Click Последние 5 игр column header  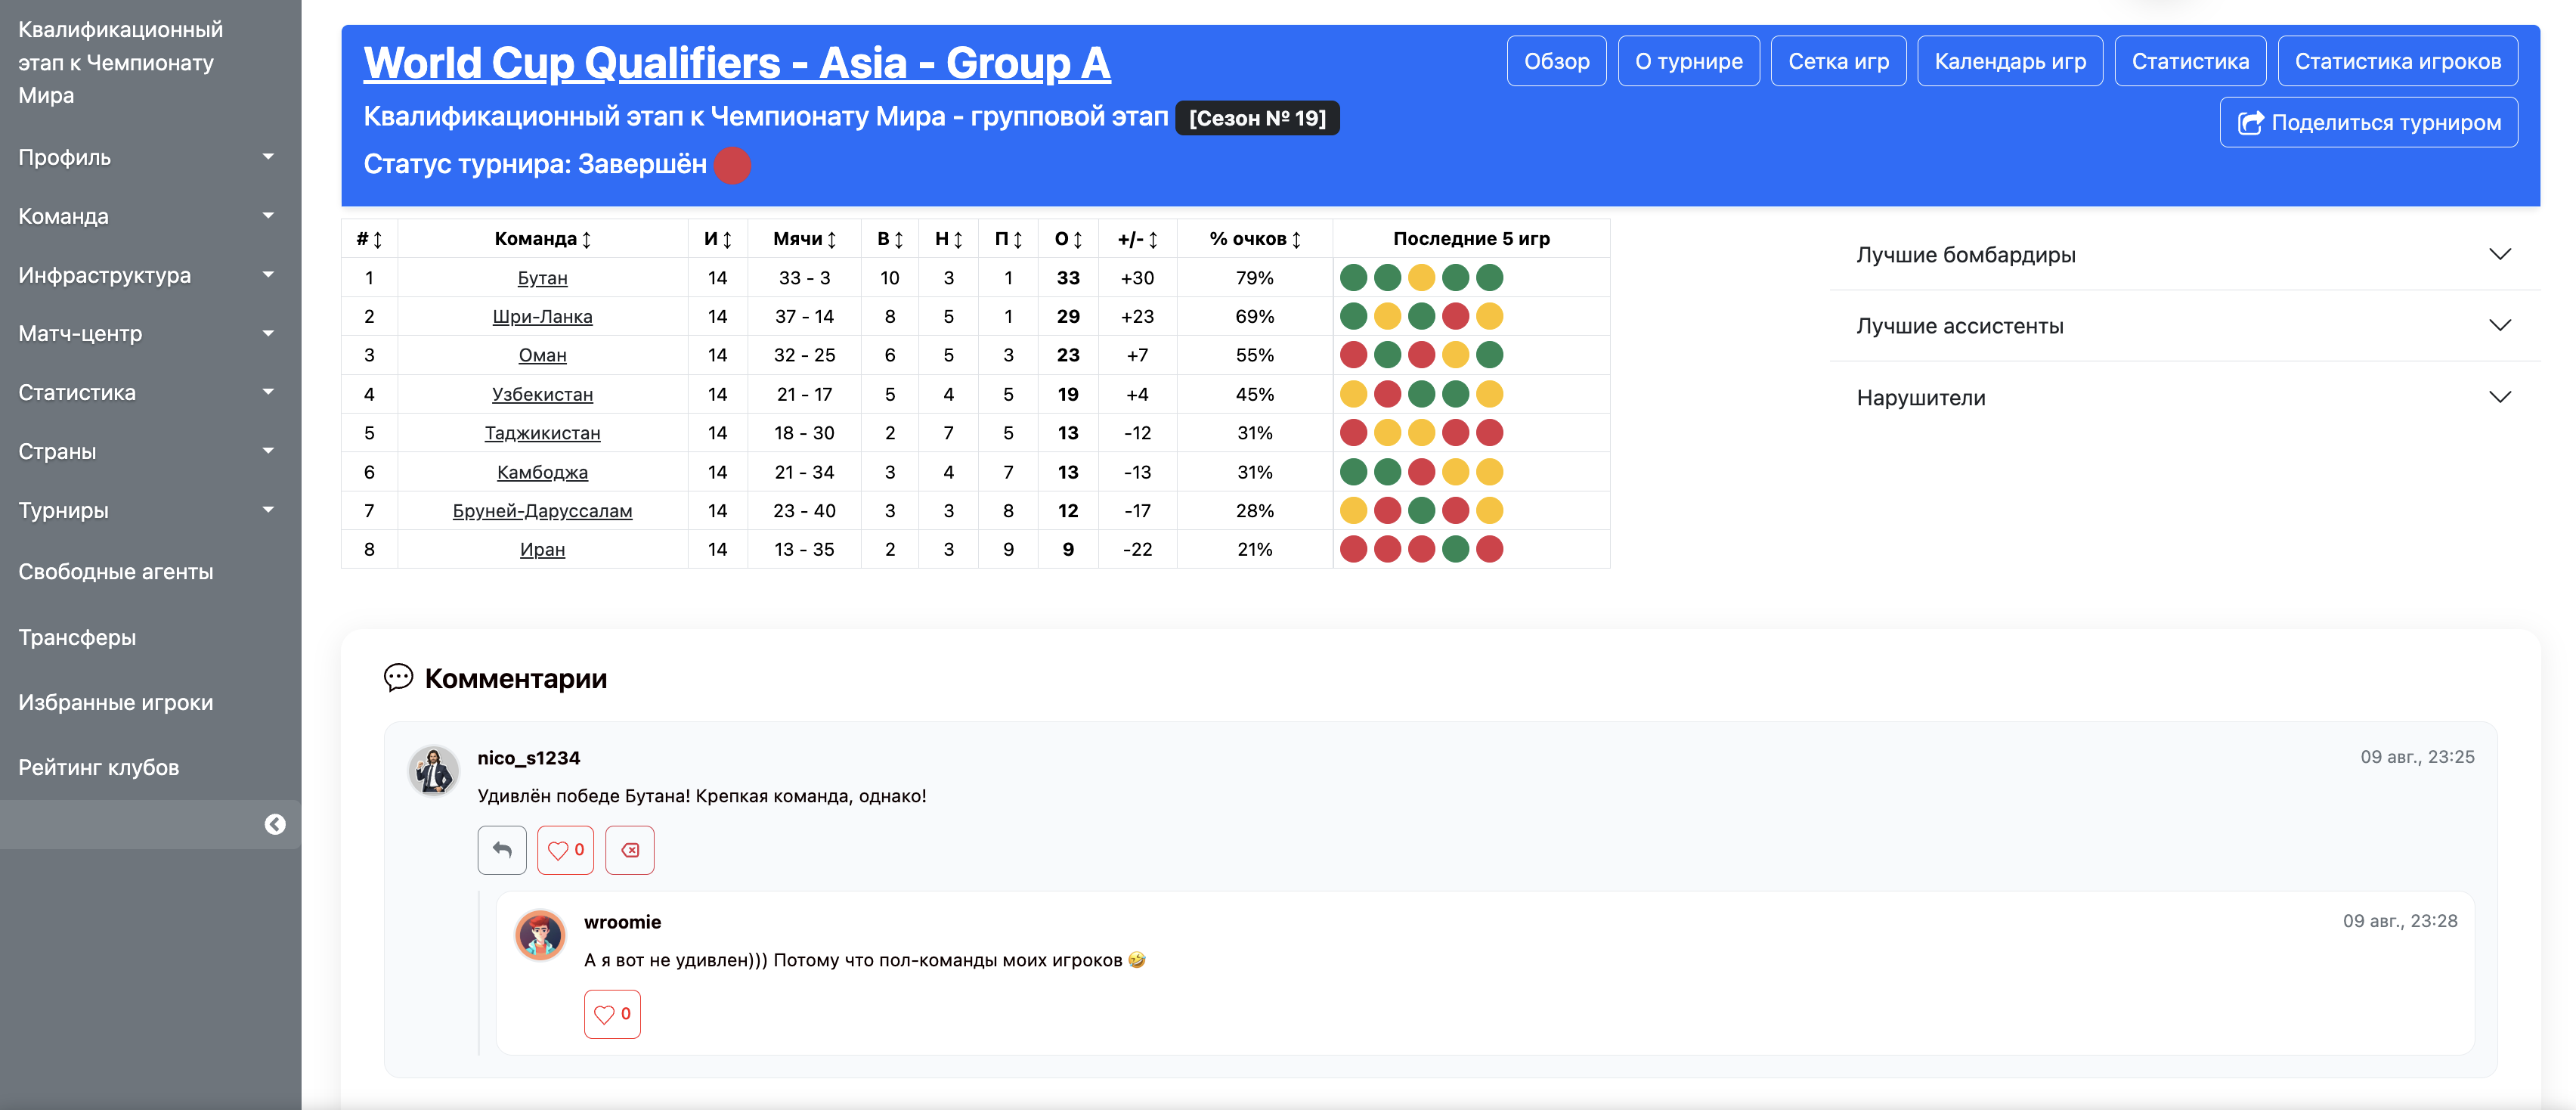tap(1471, 239)
